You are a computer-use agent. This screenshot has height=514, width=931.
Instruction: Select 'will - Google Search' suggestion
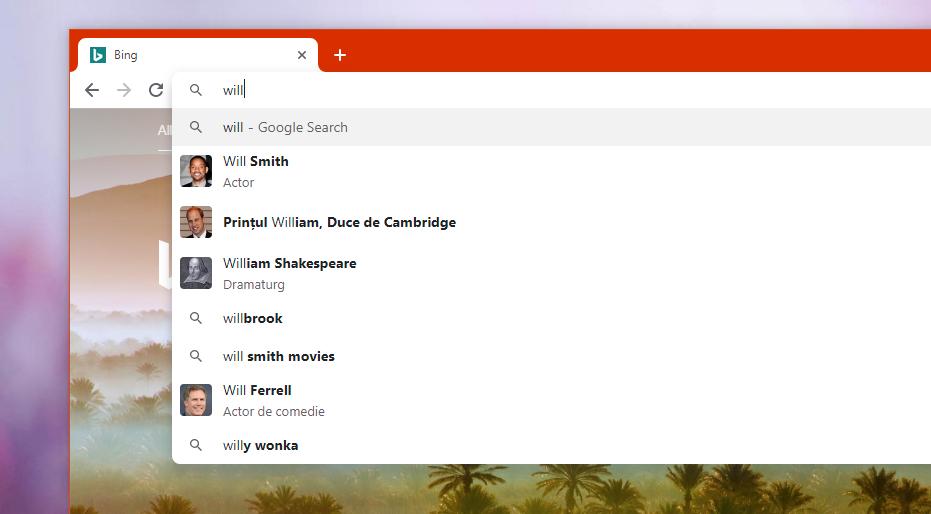tap(551, 127)
